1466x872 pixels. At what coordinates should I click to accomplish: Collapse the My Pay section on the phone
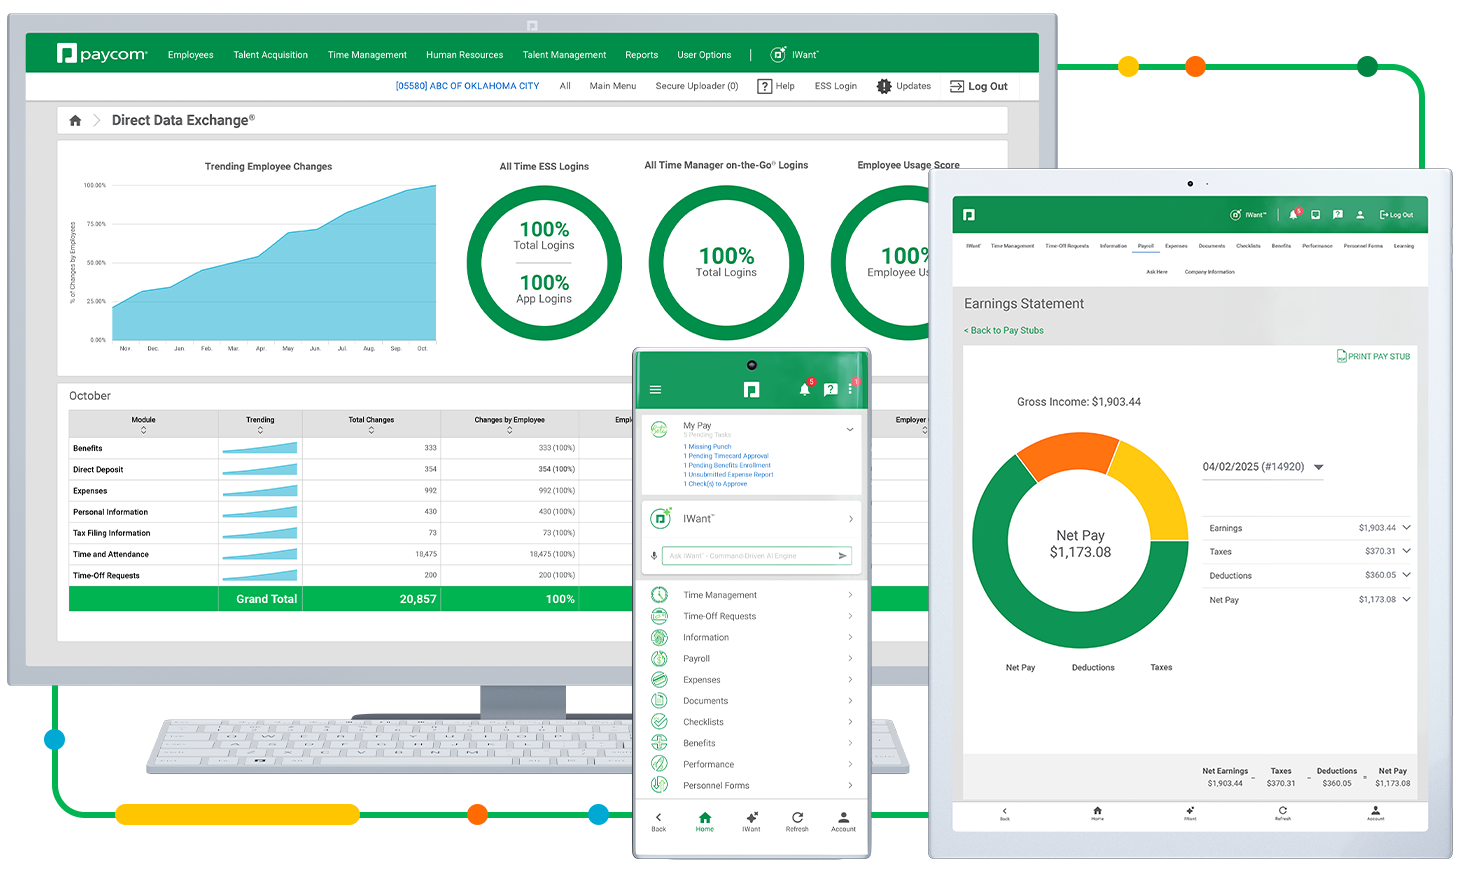point(850,429)
